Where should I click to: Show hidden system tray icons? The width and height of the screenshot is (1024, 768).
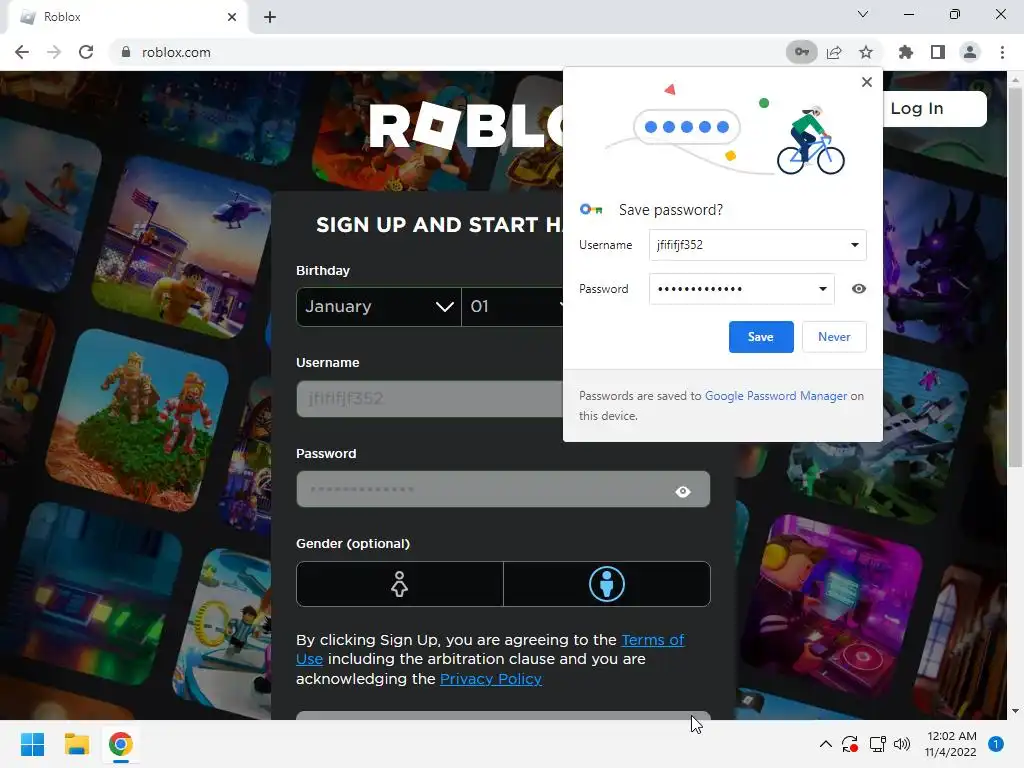(x=825, y=744)
